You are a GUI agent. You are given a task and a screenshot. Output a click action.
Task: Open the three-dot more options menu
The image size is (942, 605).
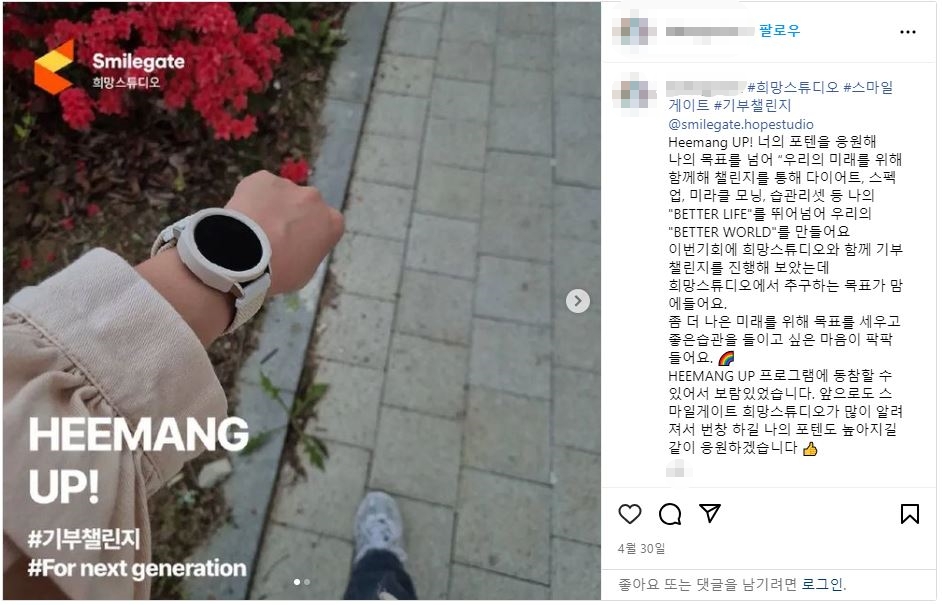point(908,32)
